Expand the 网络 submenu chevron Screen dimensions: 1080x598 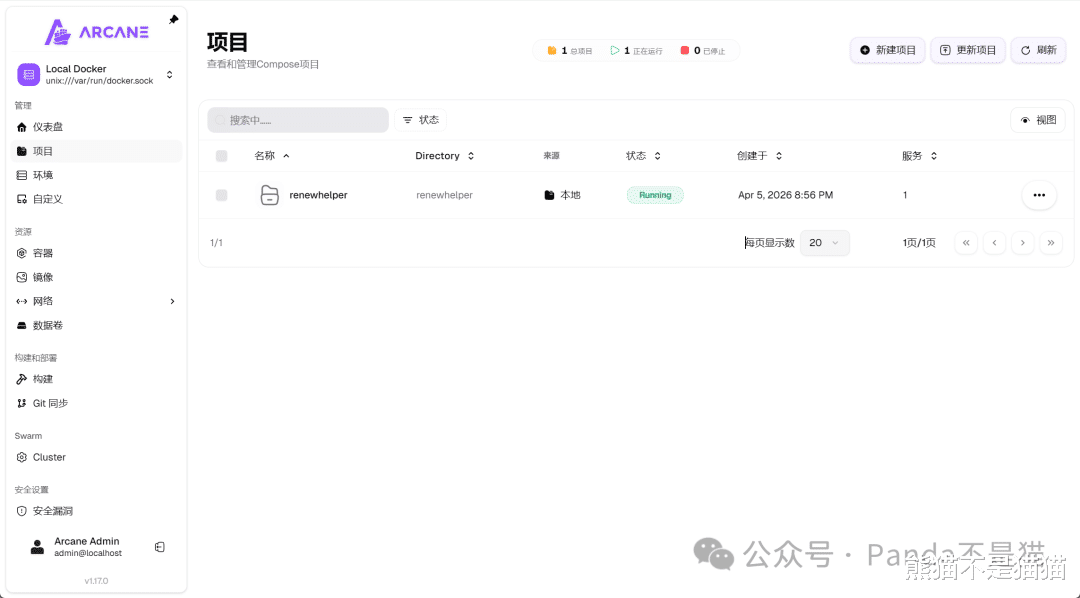(172, 301)
